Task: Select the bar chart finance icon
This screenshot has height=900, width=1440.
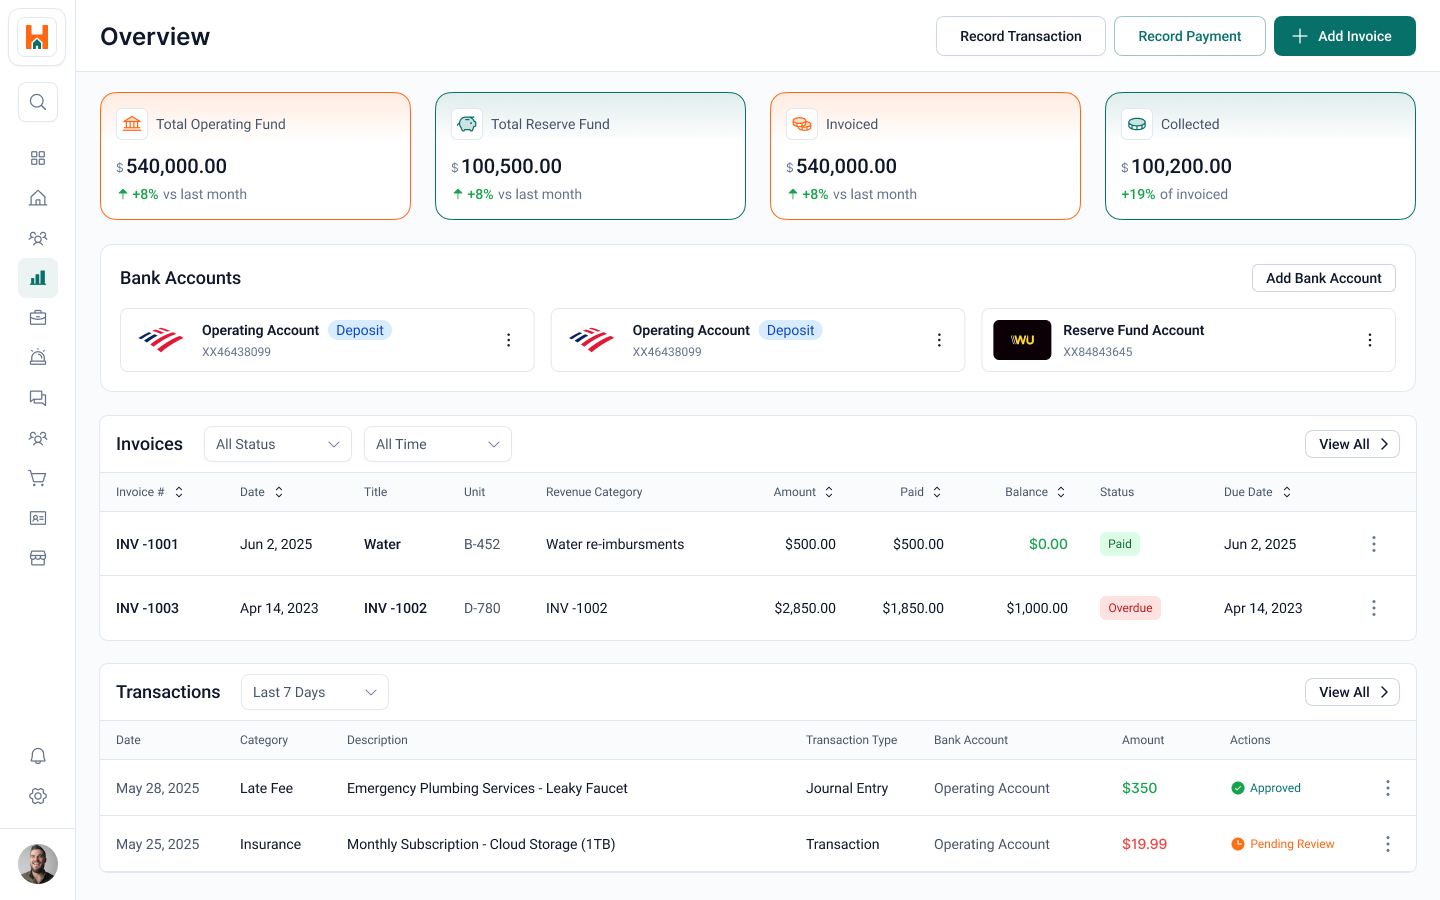Action: pos(38,278)
